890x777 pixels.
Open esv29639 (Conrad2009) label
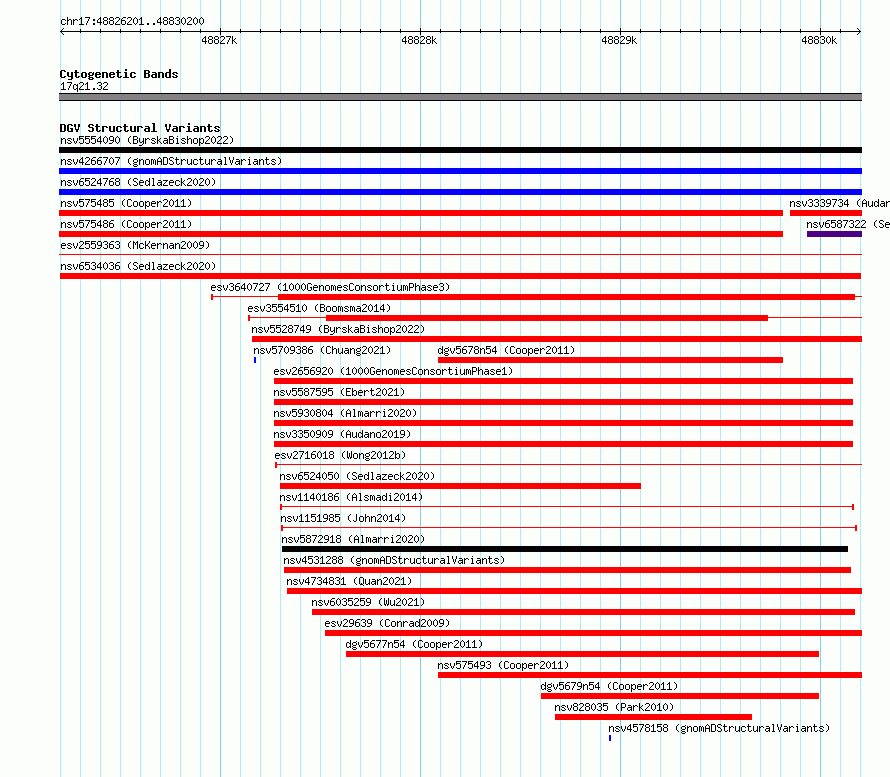[x=387, y=623]
